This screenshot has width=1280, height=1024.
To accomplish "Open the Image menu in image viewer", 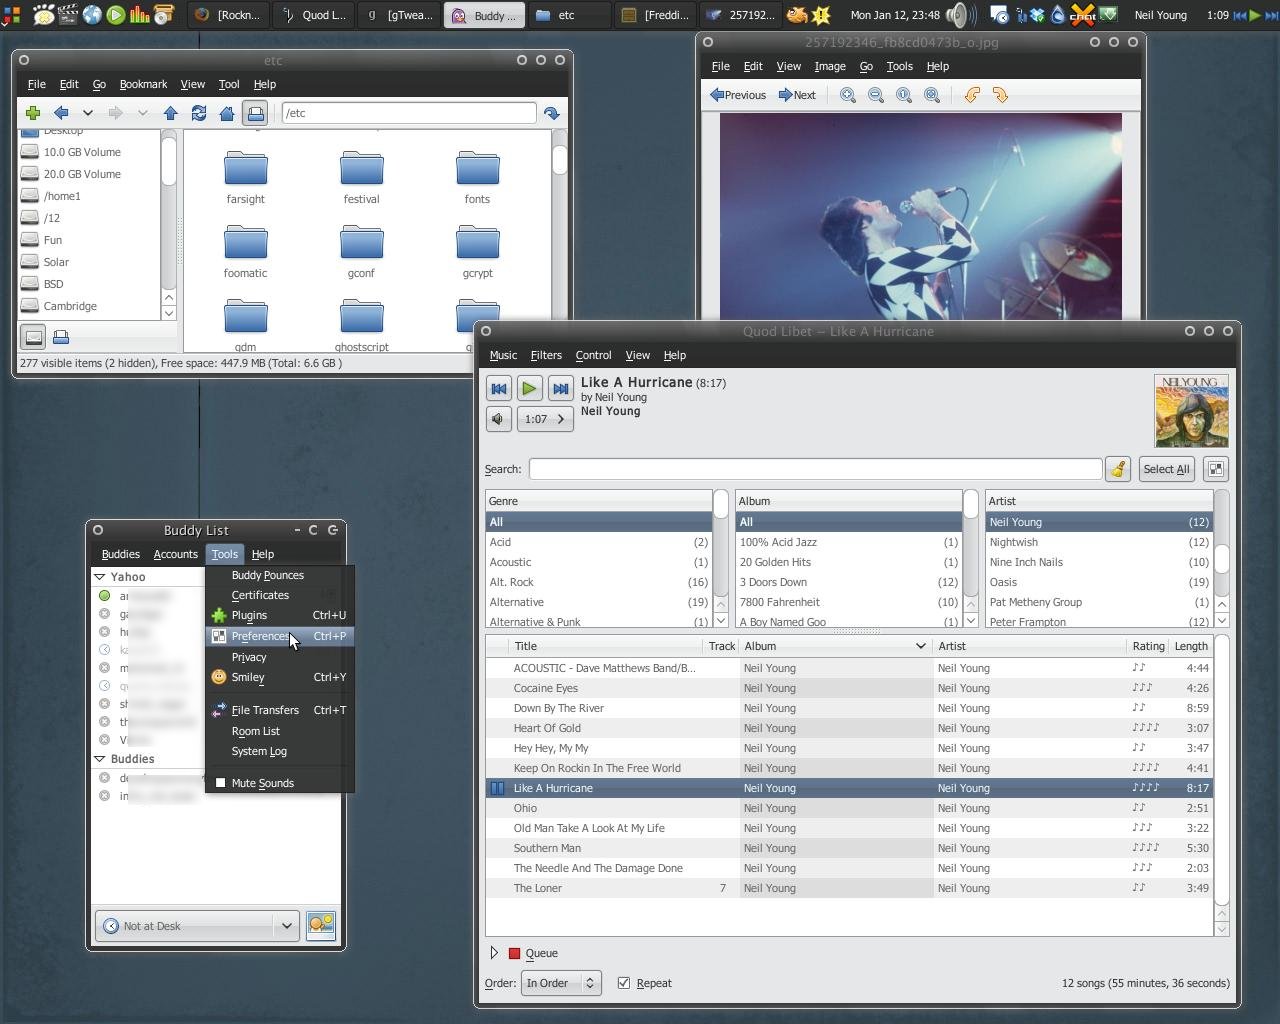I will click(830, 66).
